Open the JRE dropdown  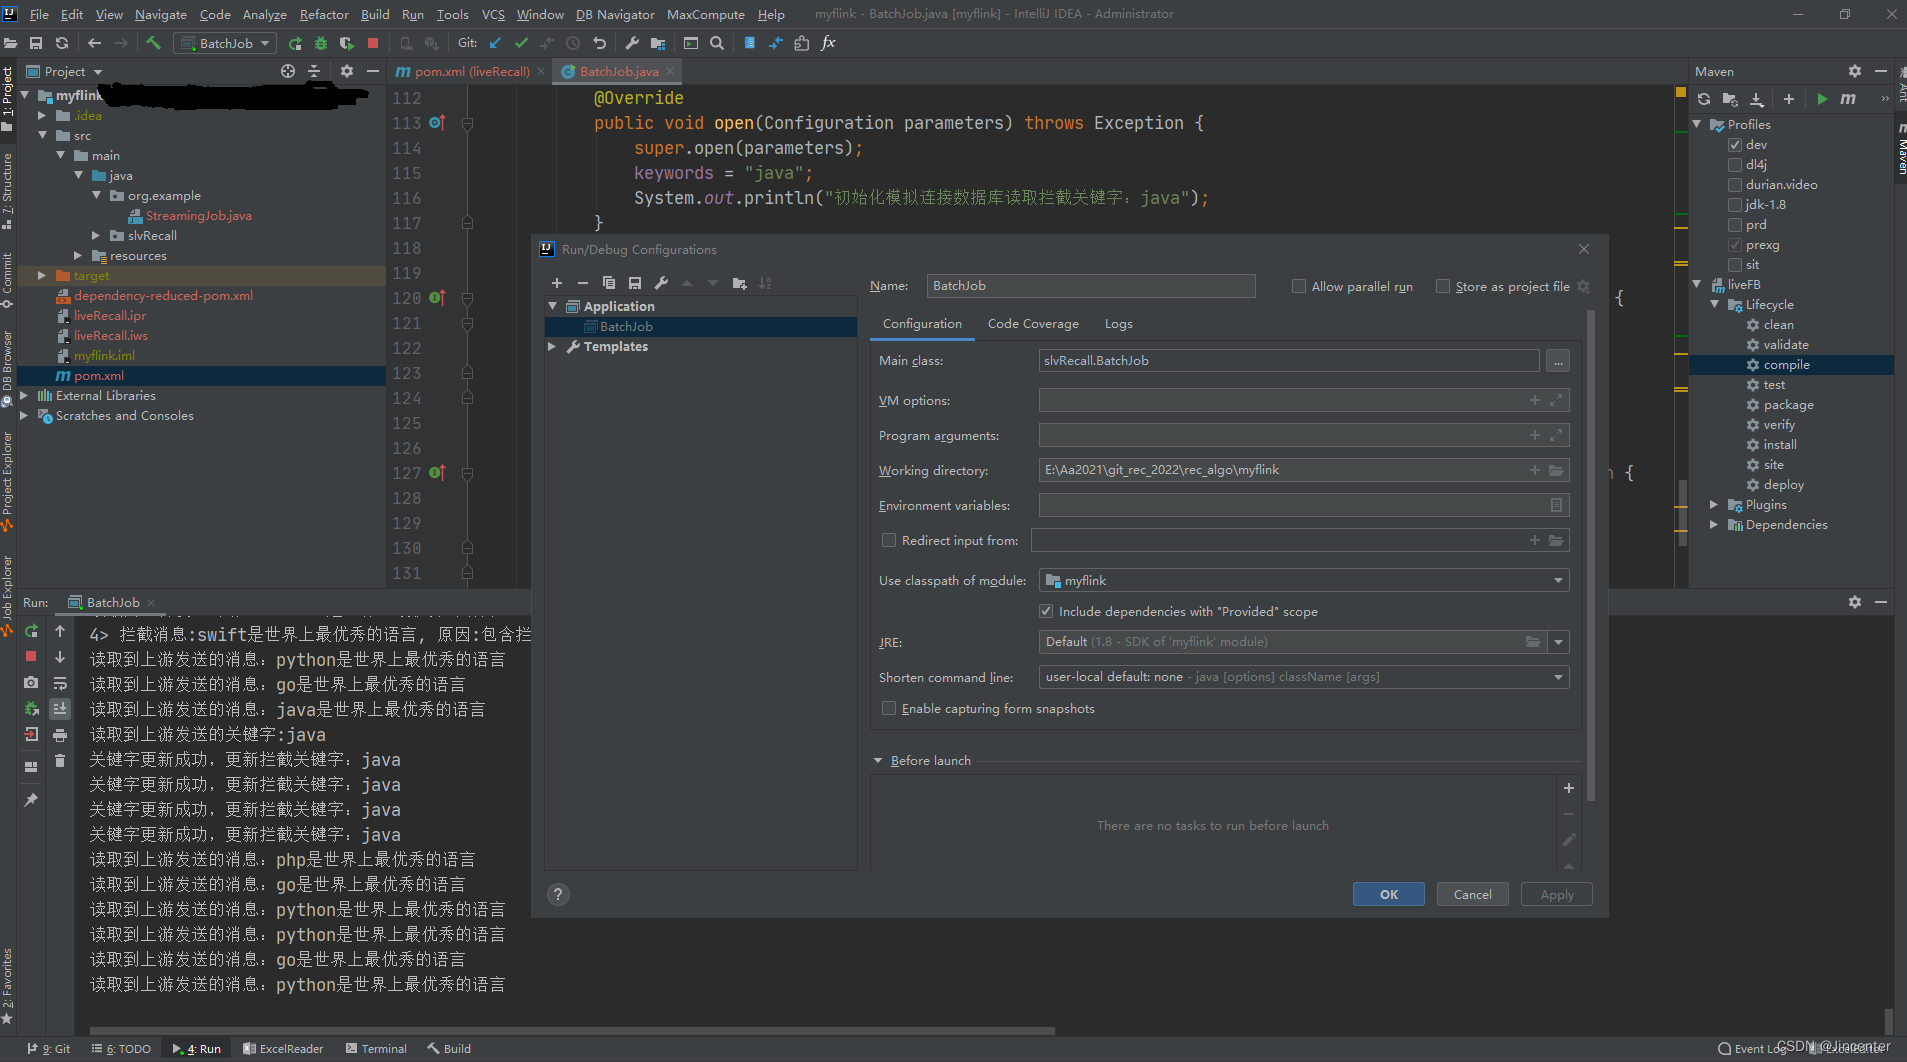1558,641
